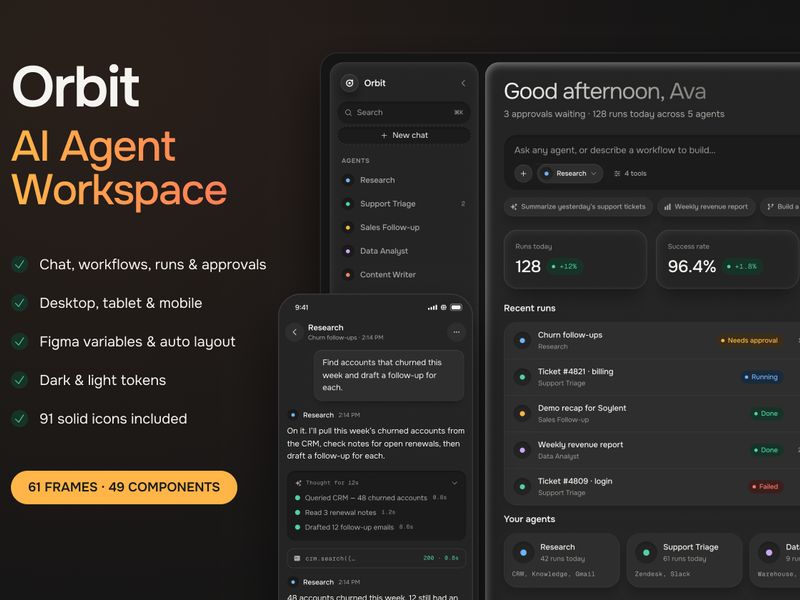
Task: Click the plus attach button in prompt box
Action: [523, 173]
